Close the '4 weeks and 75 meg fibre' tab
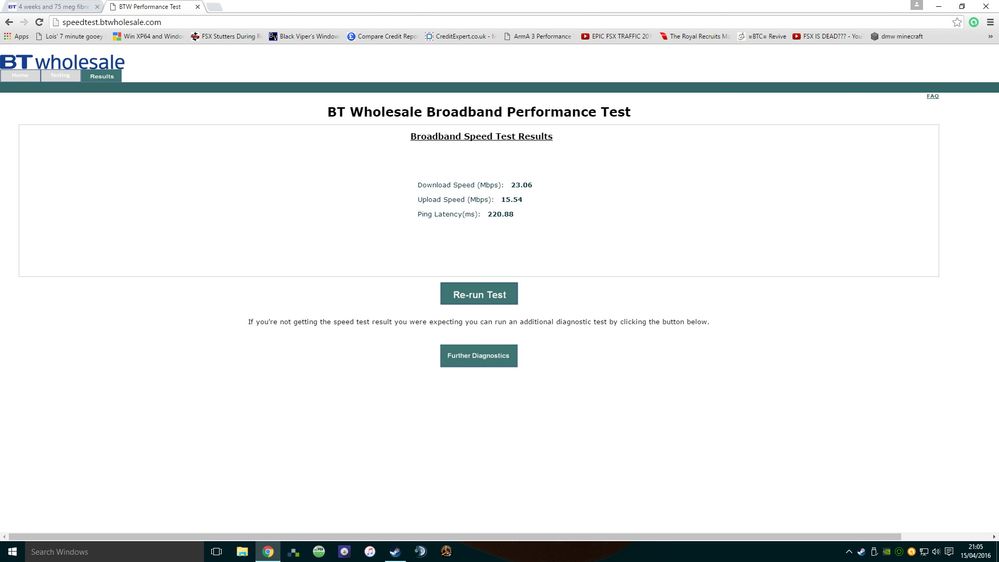The width and height of the screenshot is (999, 562). (x=97, y=6)
